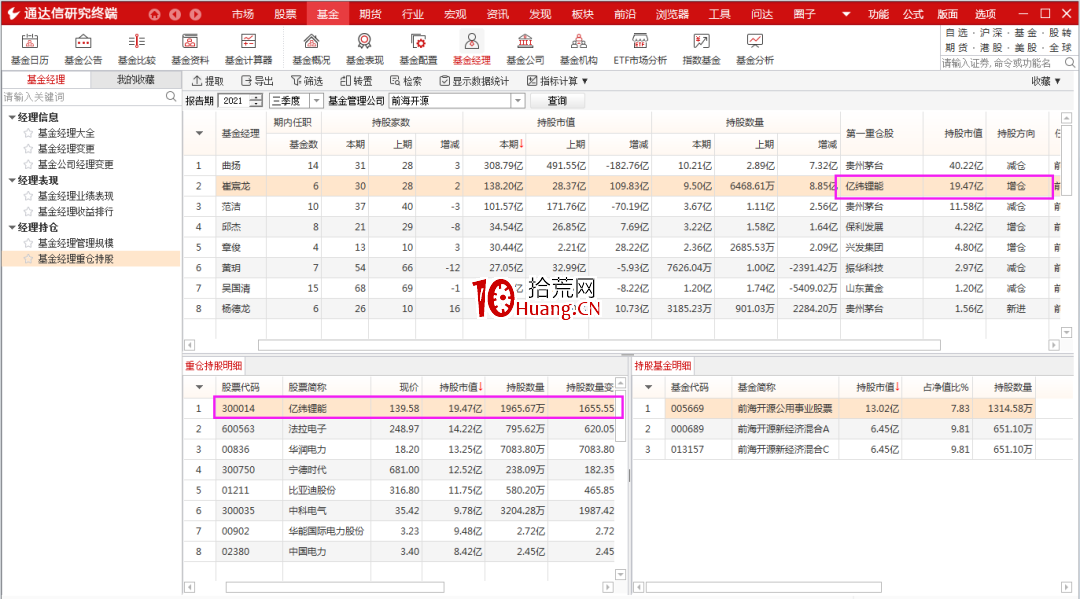
Task: Click the forward arrow in title bar
Action: tap(196, 14)
